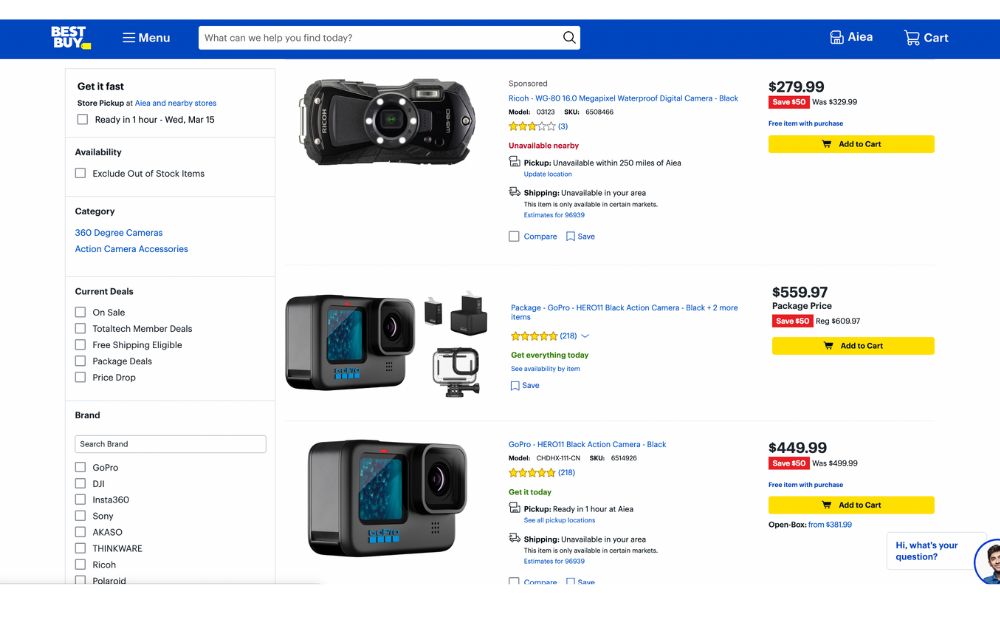The image size is (1000, 630).
Task: Open Action Camera Accessories category
Action: coord(131,249)
